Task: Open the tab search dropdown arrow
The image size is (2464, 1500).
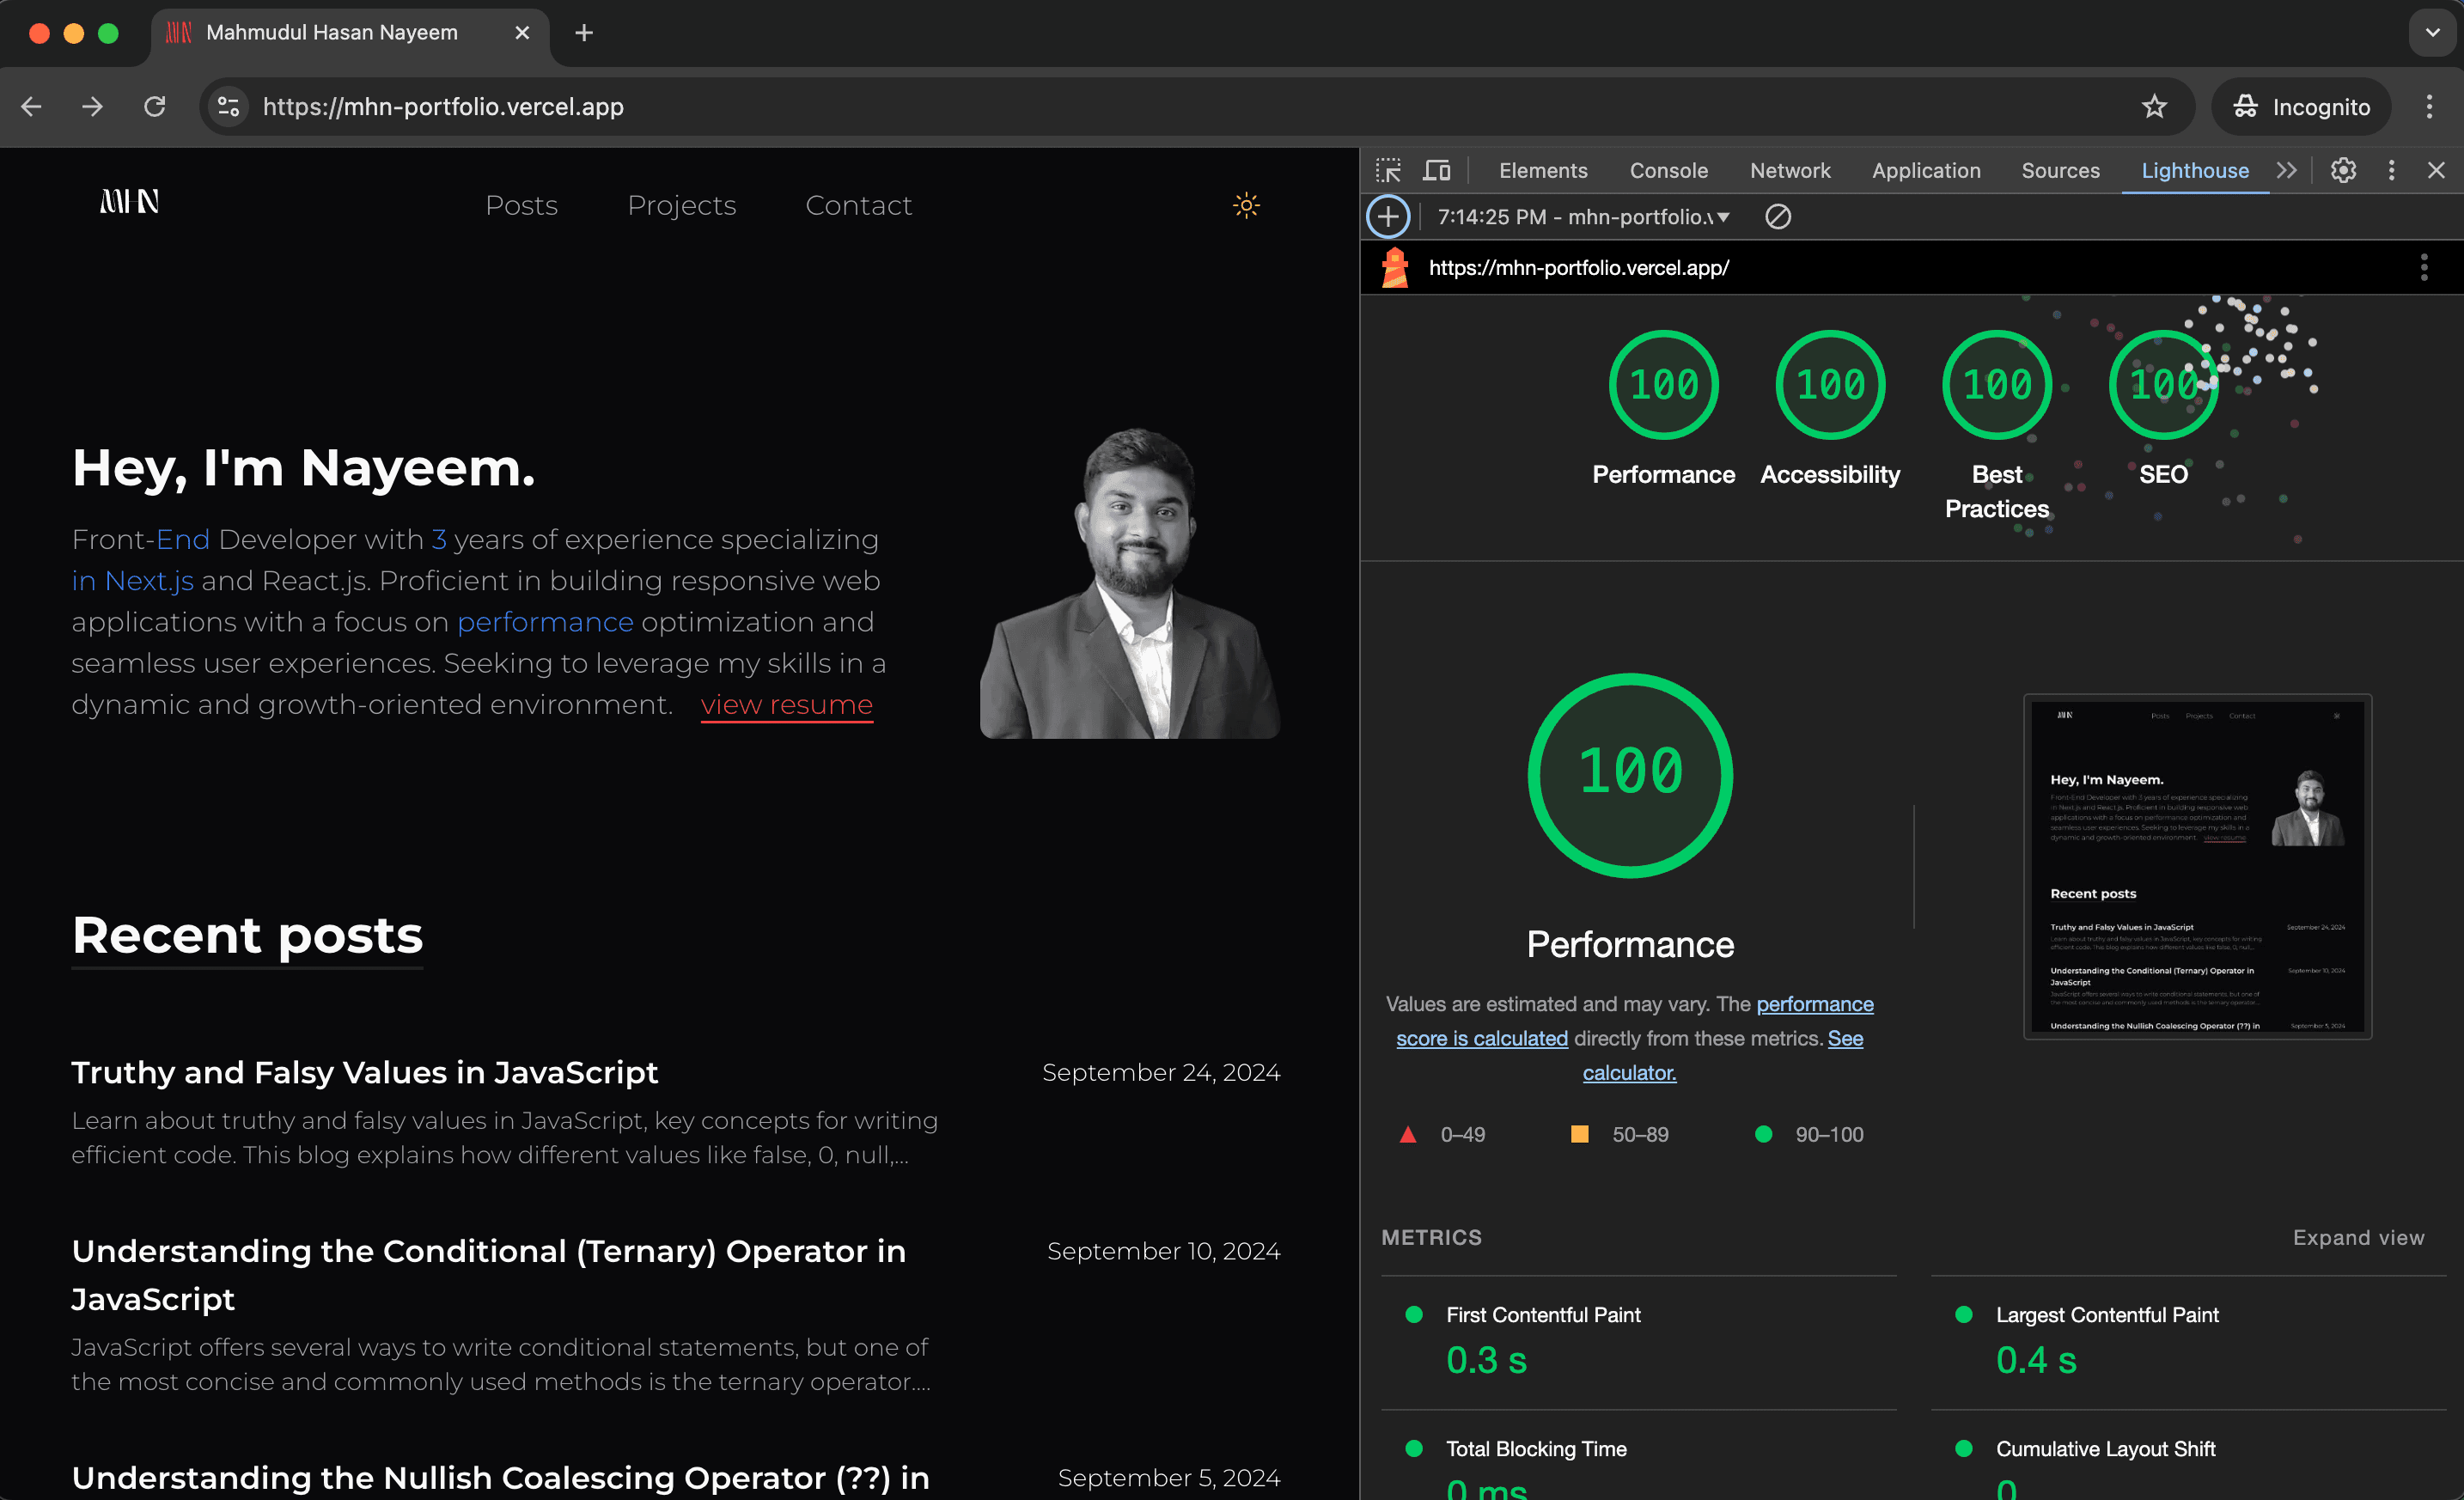Action: click(x=2432, y=33)
